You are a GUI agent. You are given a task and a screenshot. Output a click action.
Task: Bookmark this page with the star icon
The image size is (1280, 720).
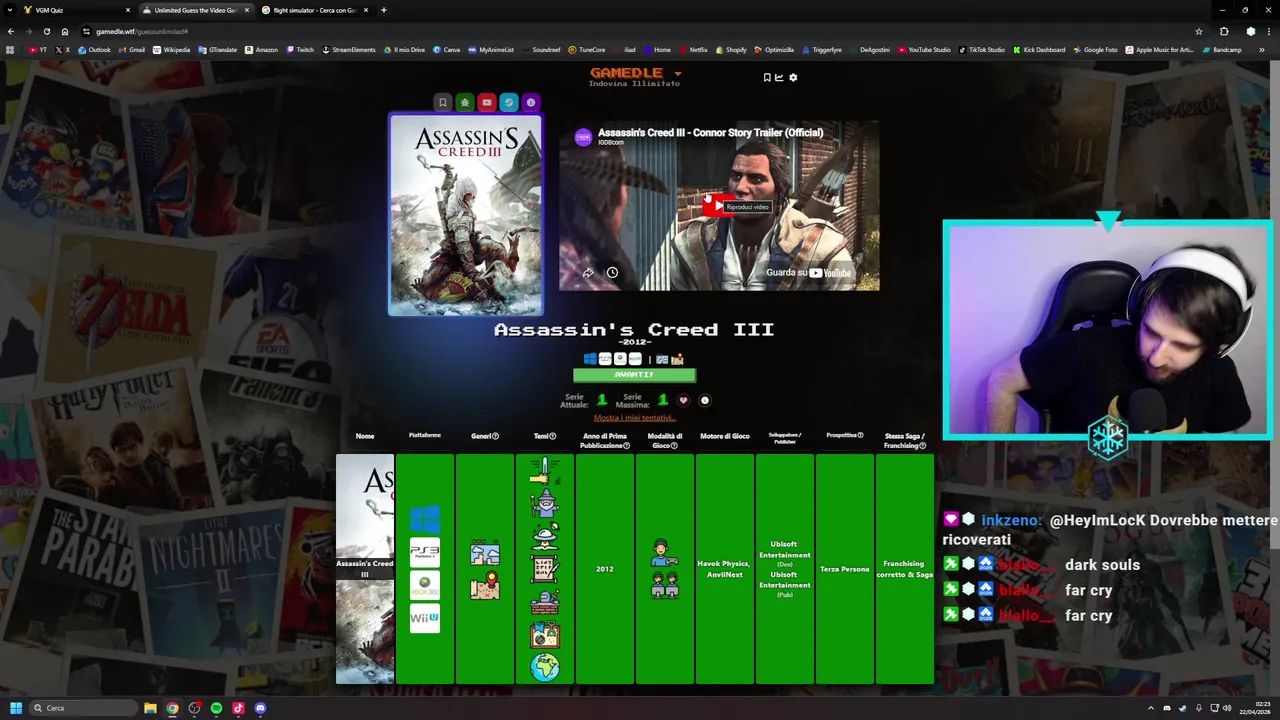(x=1199, y=31)
